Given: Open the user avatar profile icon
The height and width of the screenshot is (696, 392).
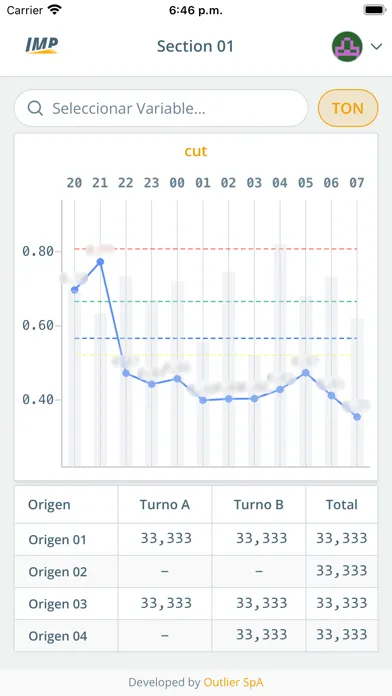Looking at the screenshot, I should click(347, 46).
